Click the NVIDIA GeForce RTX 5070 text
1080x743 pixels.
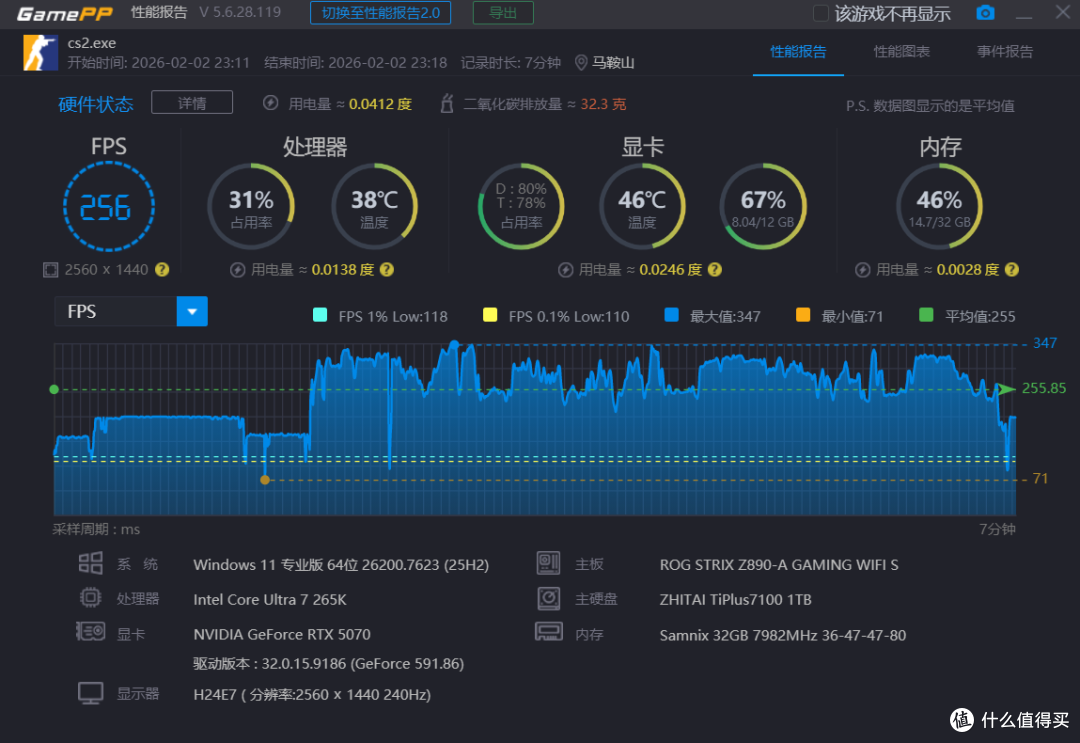(282, 634)
